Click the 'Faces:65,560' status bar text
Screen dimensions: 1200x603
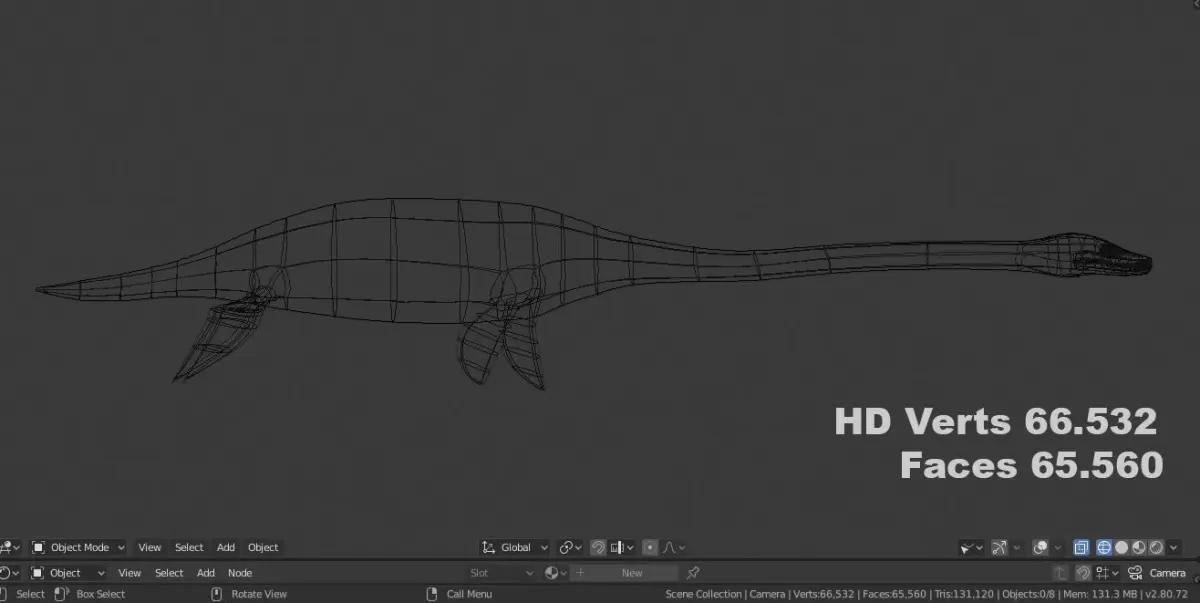(894, 594)
